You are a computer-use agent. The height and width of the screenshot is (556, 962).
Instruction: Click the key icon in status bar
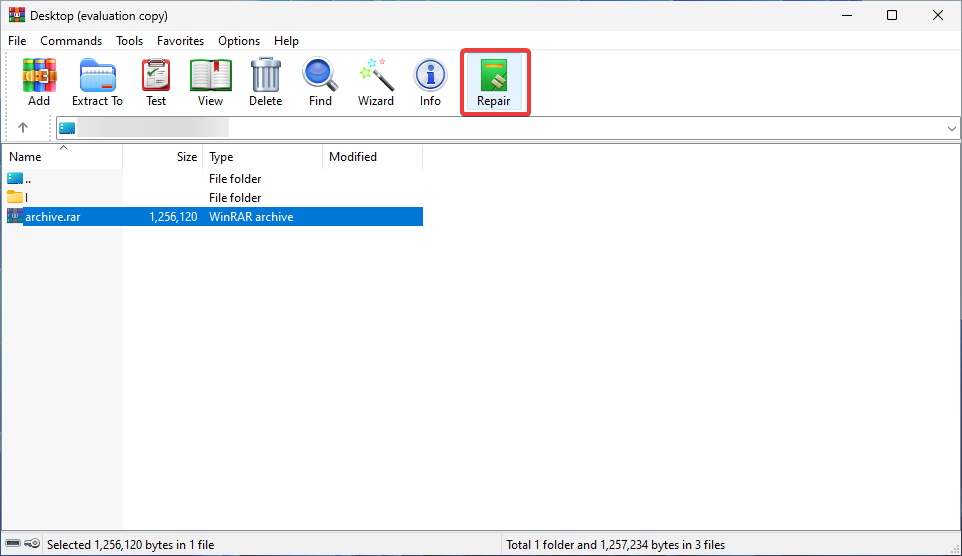32,544
